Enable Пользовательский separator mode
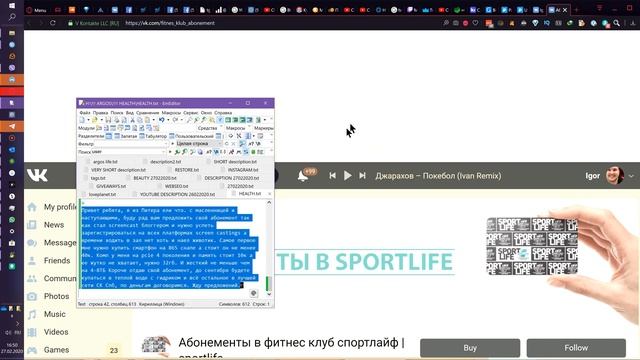 pyautogui.click(x=191, y=136)
